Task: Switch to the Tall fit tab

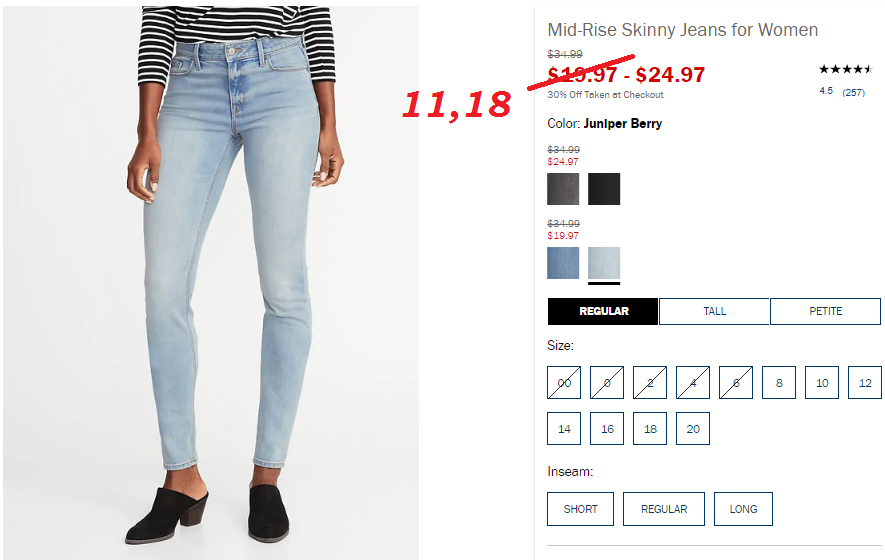Action: 714,311
